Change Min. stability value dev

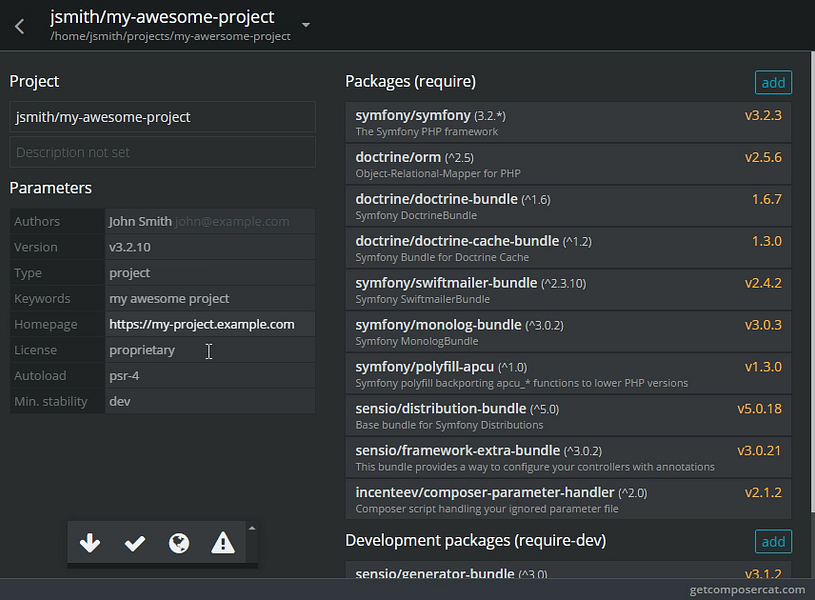click(x=210, y=401)
